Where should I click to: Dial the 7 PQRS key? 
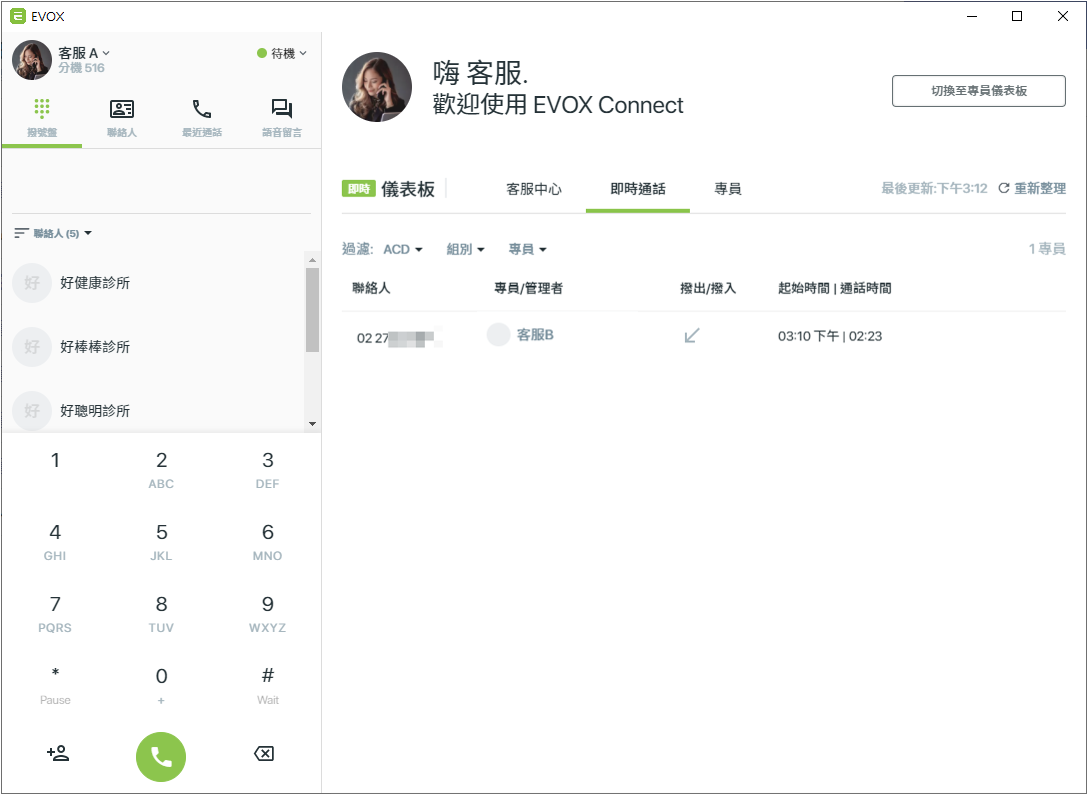(x=55, y=614)
